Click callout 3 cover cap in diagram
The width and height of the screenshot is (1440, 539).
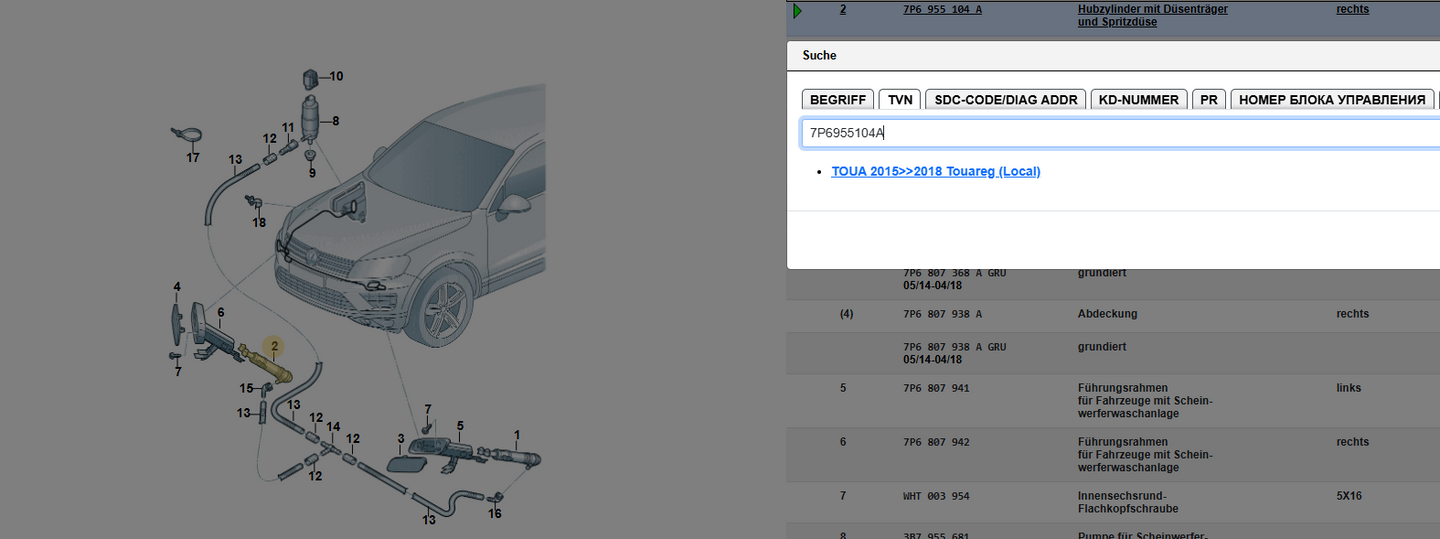401,439
